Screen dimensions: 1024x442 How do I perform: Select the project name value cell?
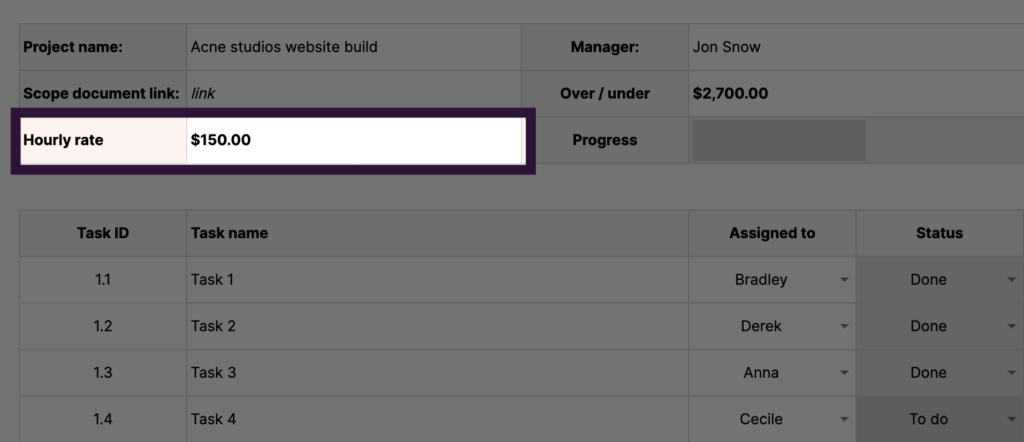tap(353, 47)
